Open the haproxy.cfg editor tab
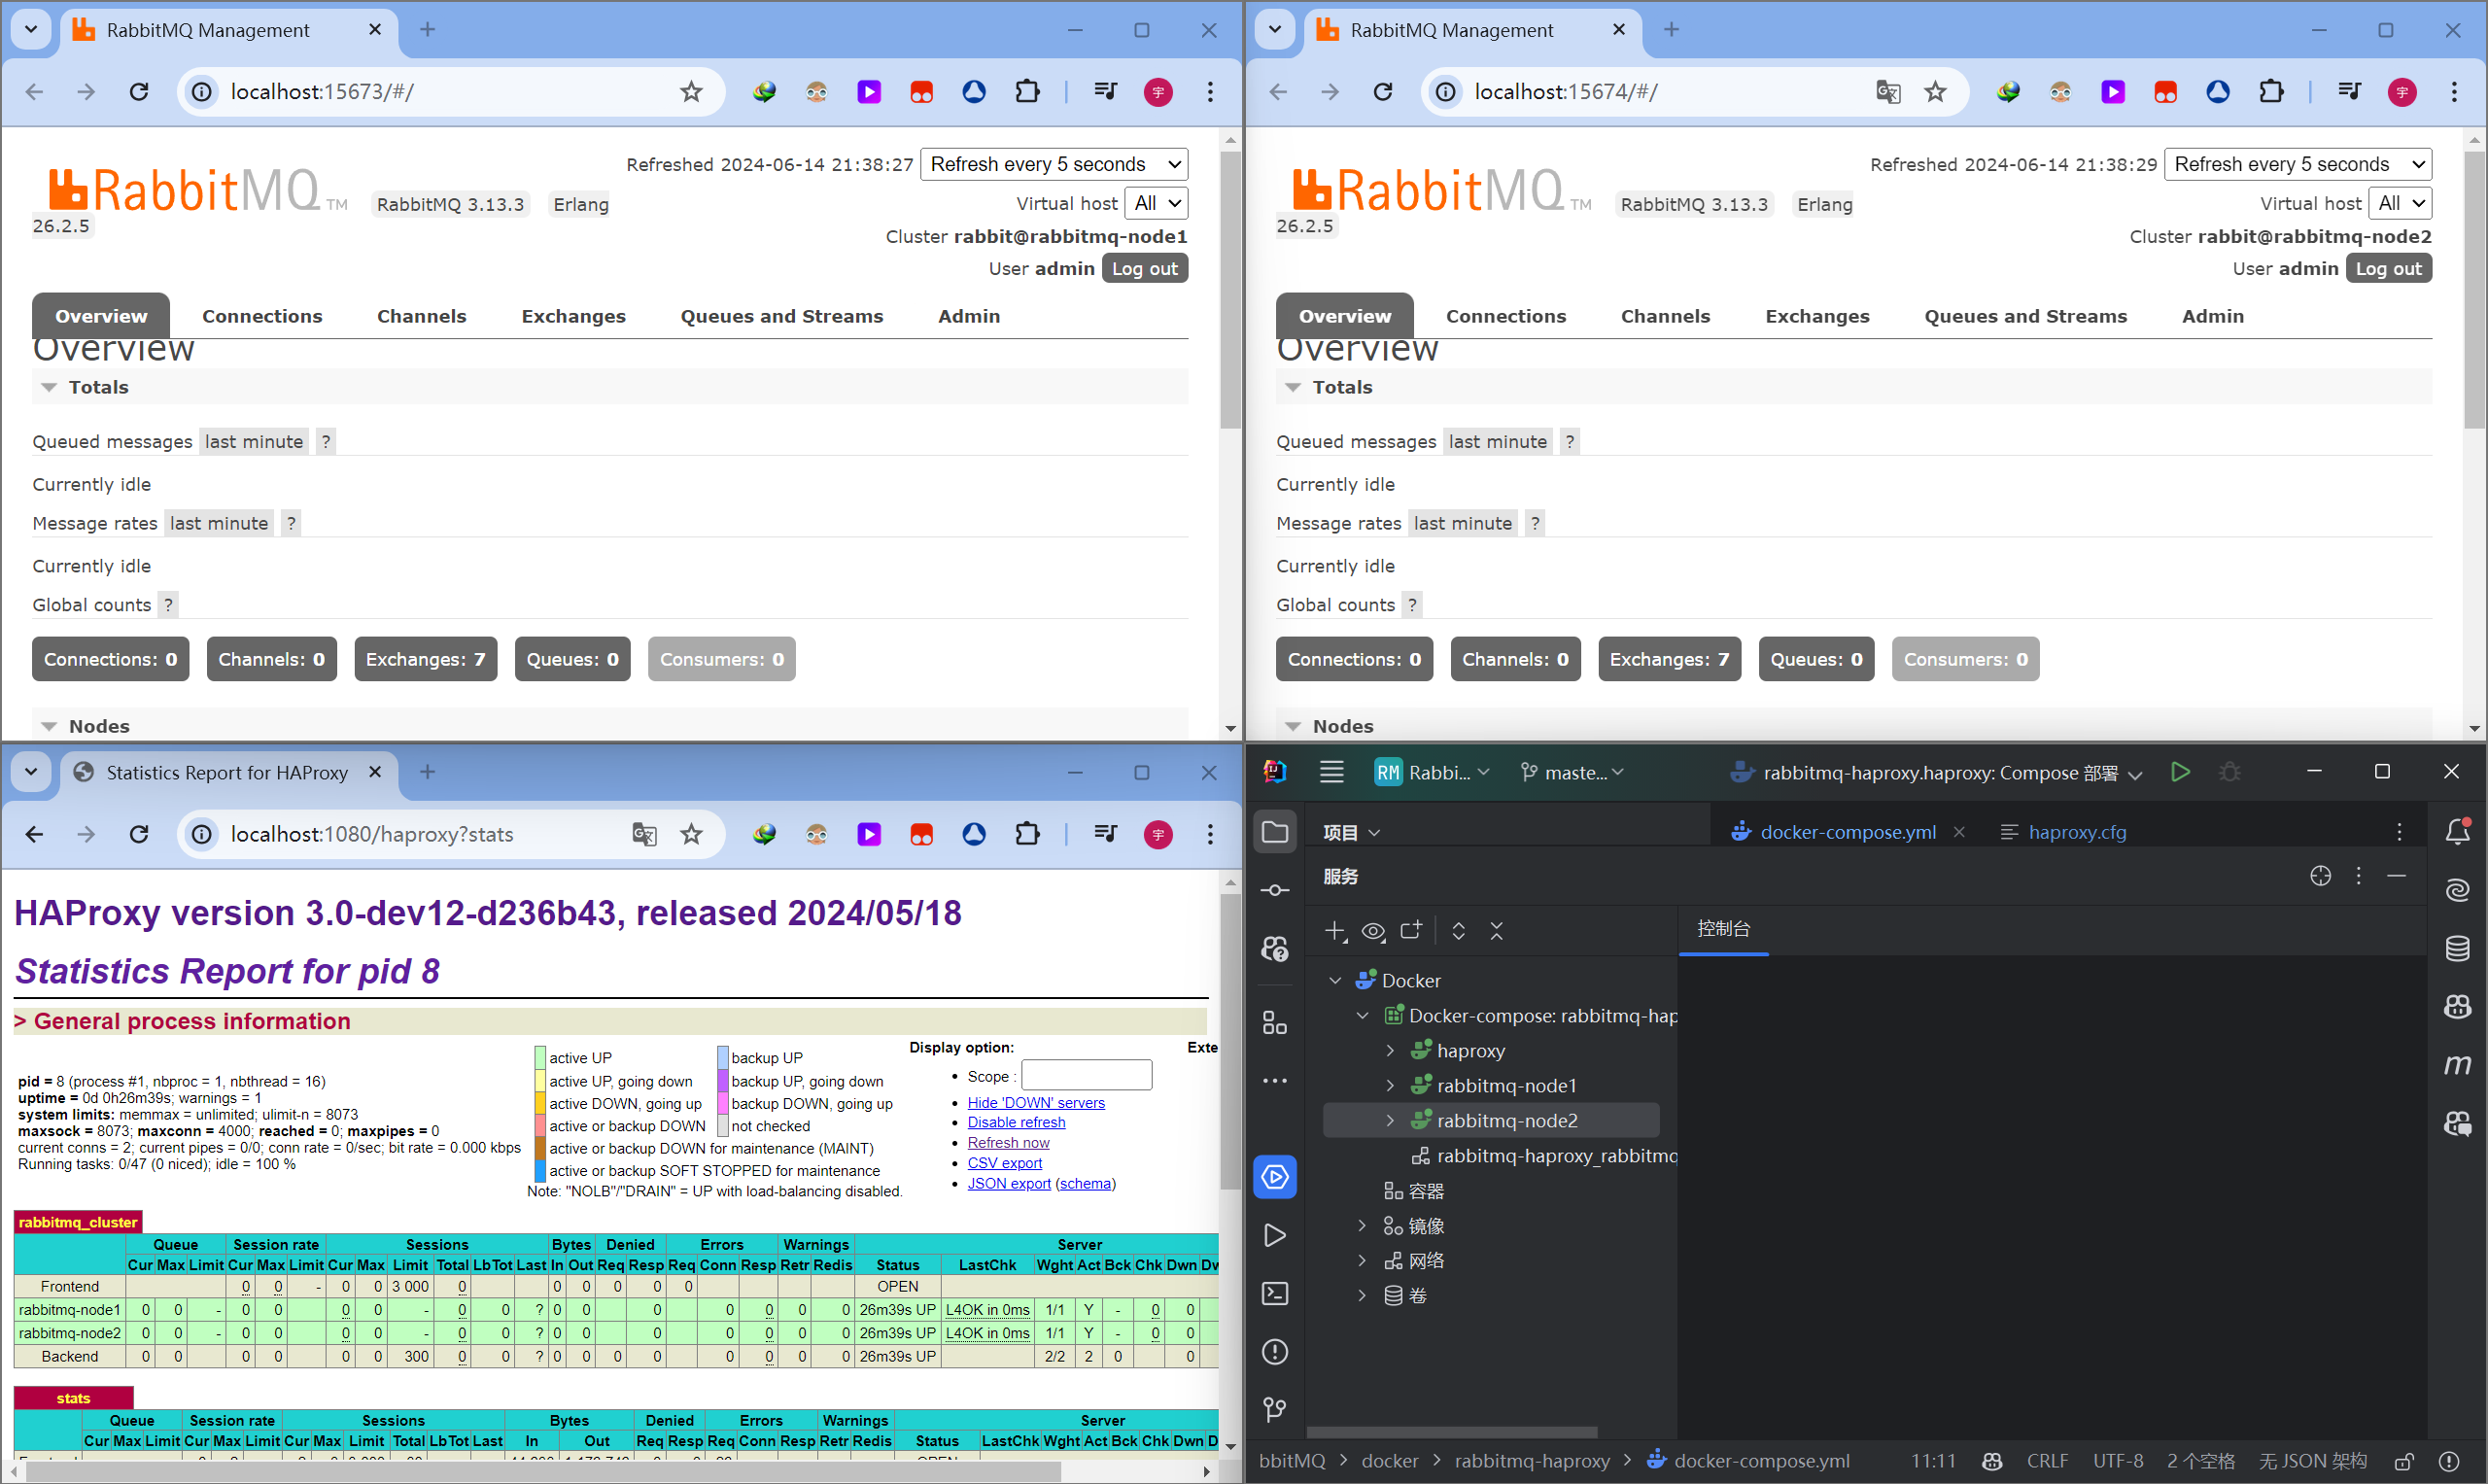This screenshot has width=2488, height=1484. (x=2064, y=832)
